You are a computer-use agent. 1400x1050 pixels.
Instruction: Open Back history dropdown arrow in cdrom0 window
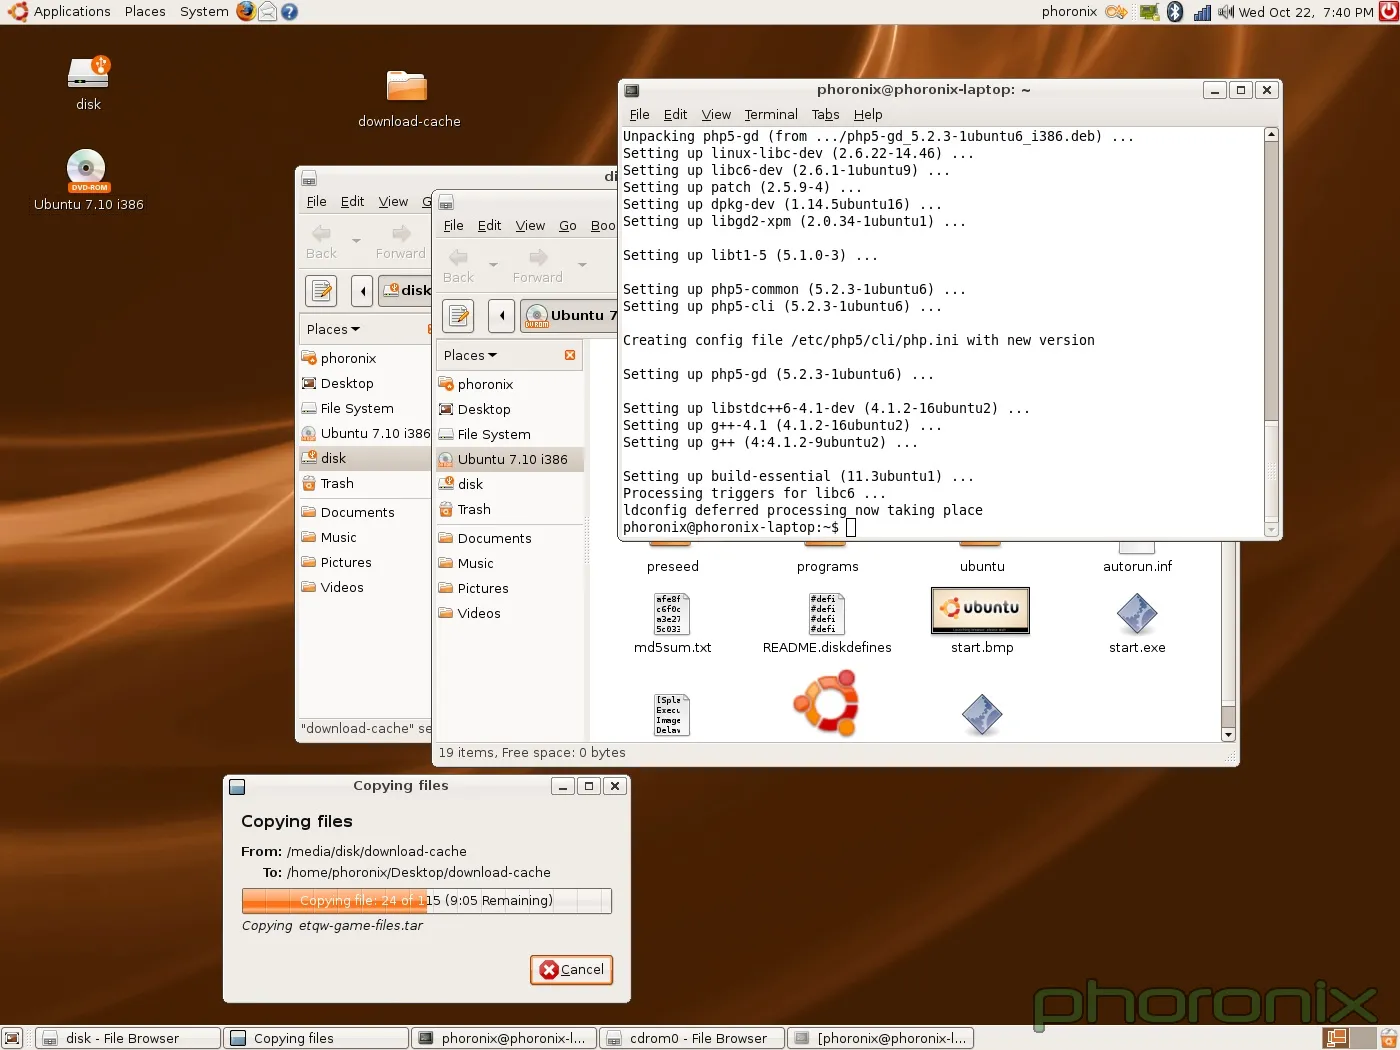(493, 265)
